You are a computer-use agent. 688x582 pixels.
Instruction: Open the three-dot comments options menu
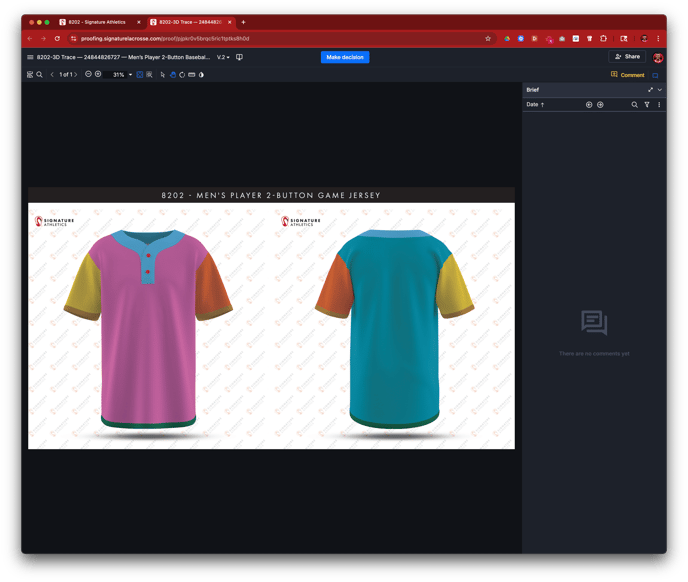[659, 104]
